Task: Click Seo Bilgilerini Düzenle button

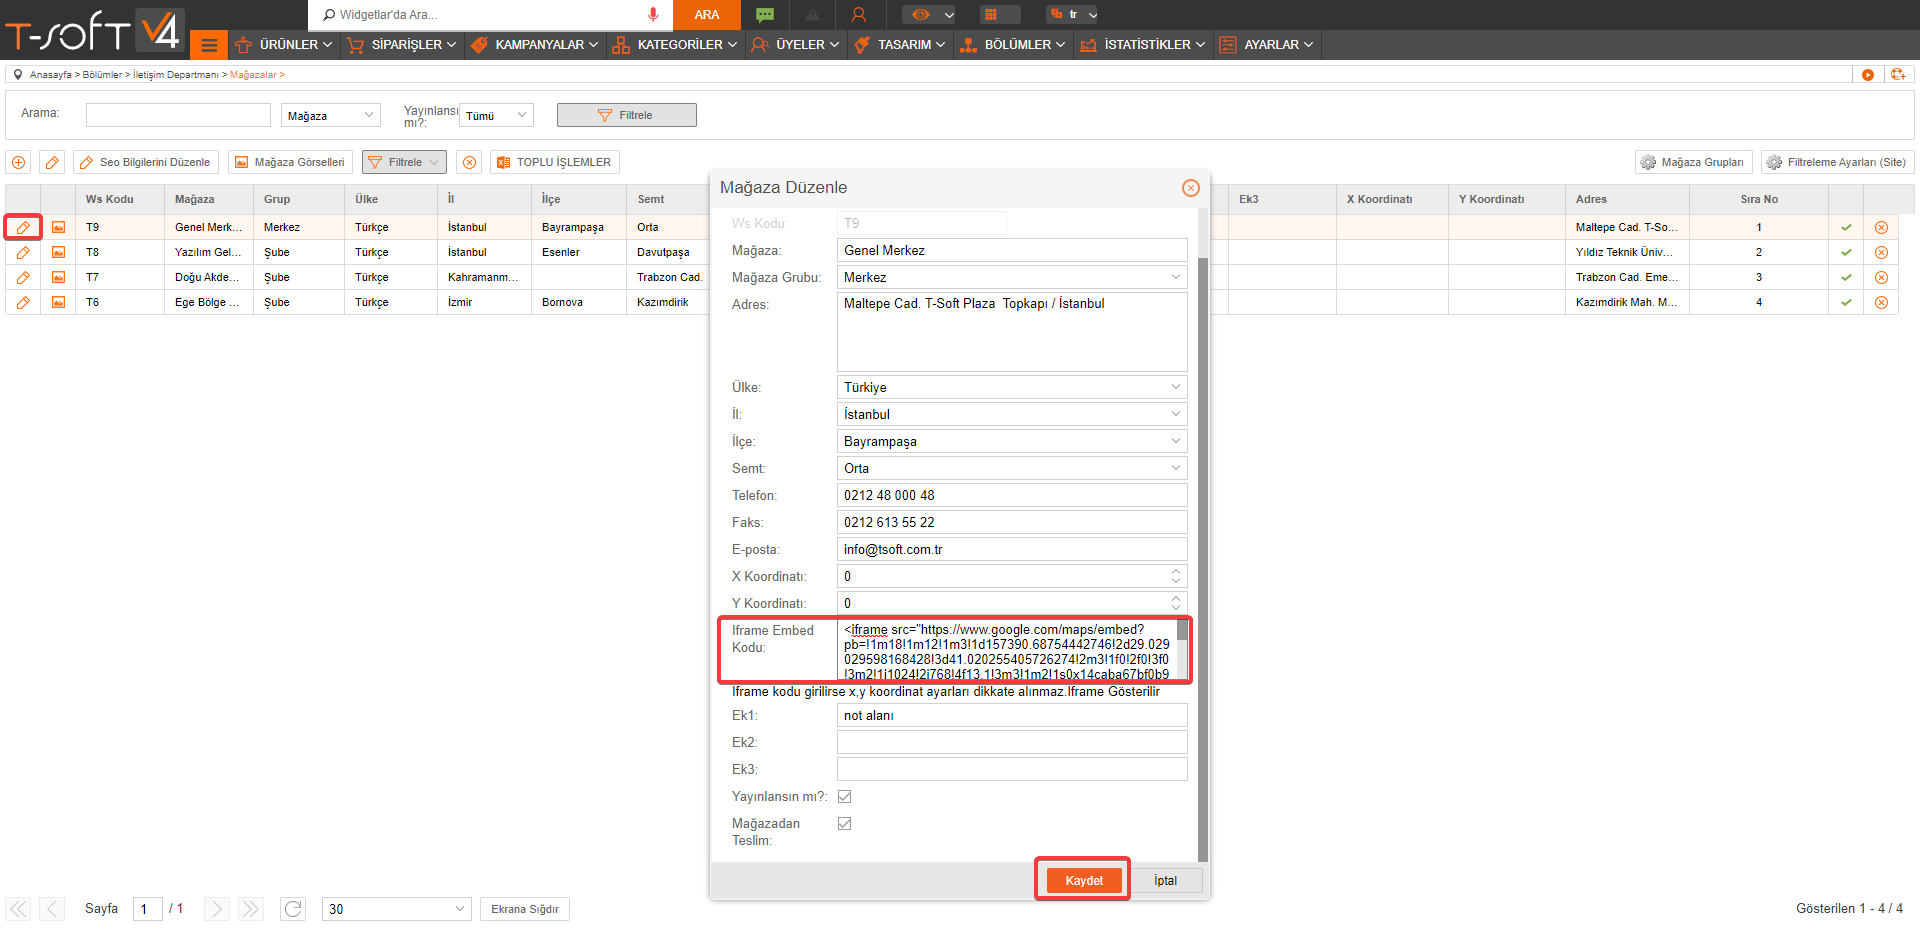Action: [146, 162]
